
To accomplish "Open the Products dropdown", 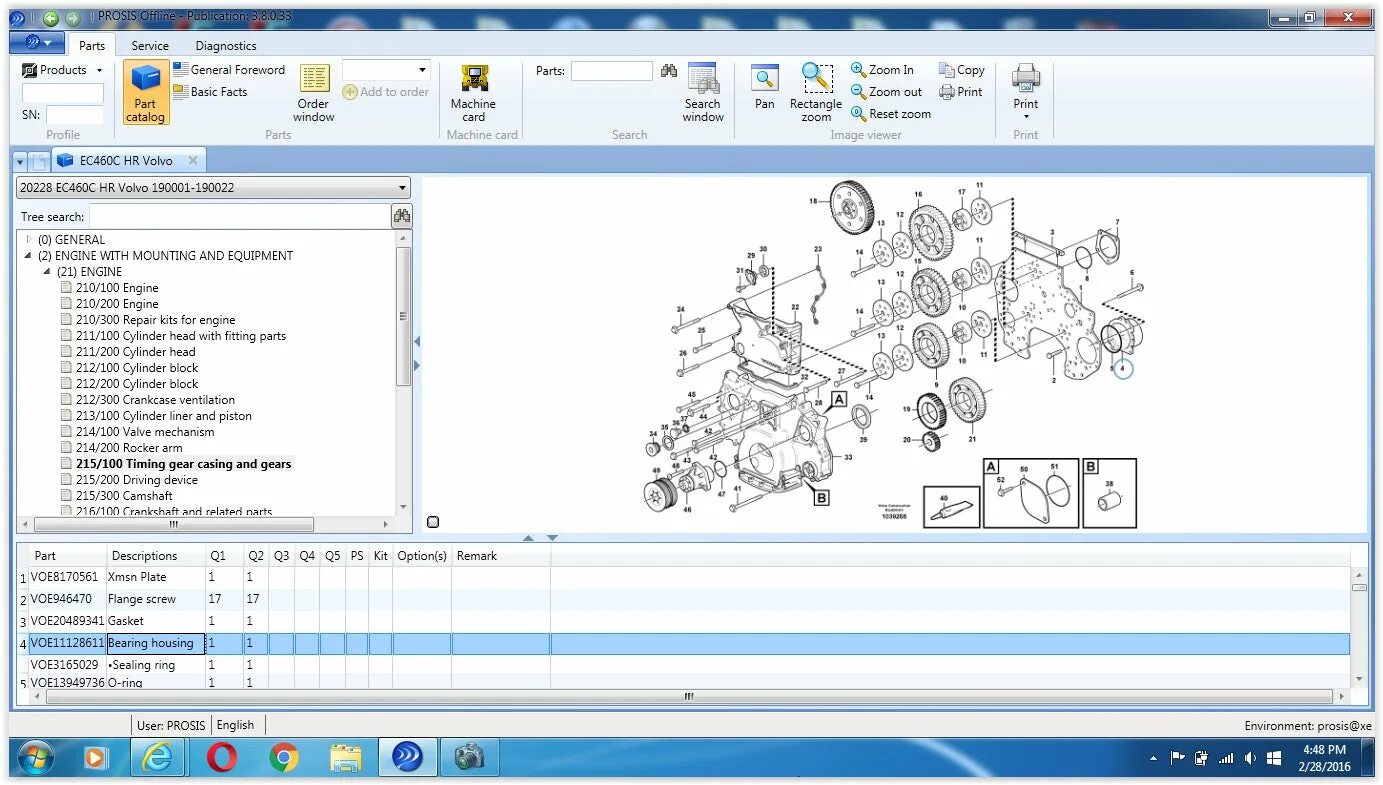I will [62, 70].
